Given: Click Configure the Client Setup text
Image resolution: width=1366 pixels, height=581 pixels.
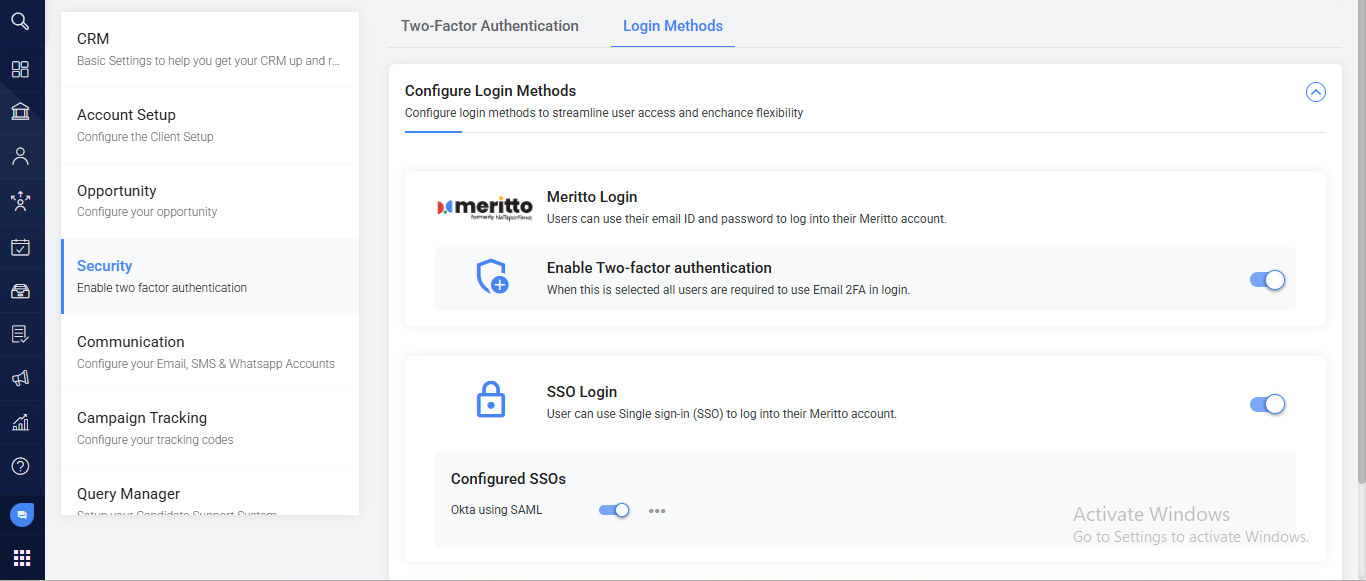Looking at the screenshot, I should pyautogui.click(x=145, y=137).
